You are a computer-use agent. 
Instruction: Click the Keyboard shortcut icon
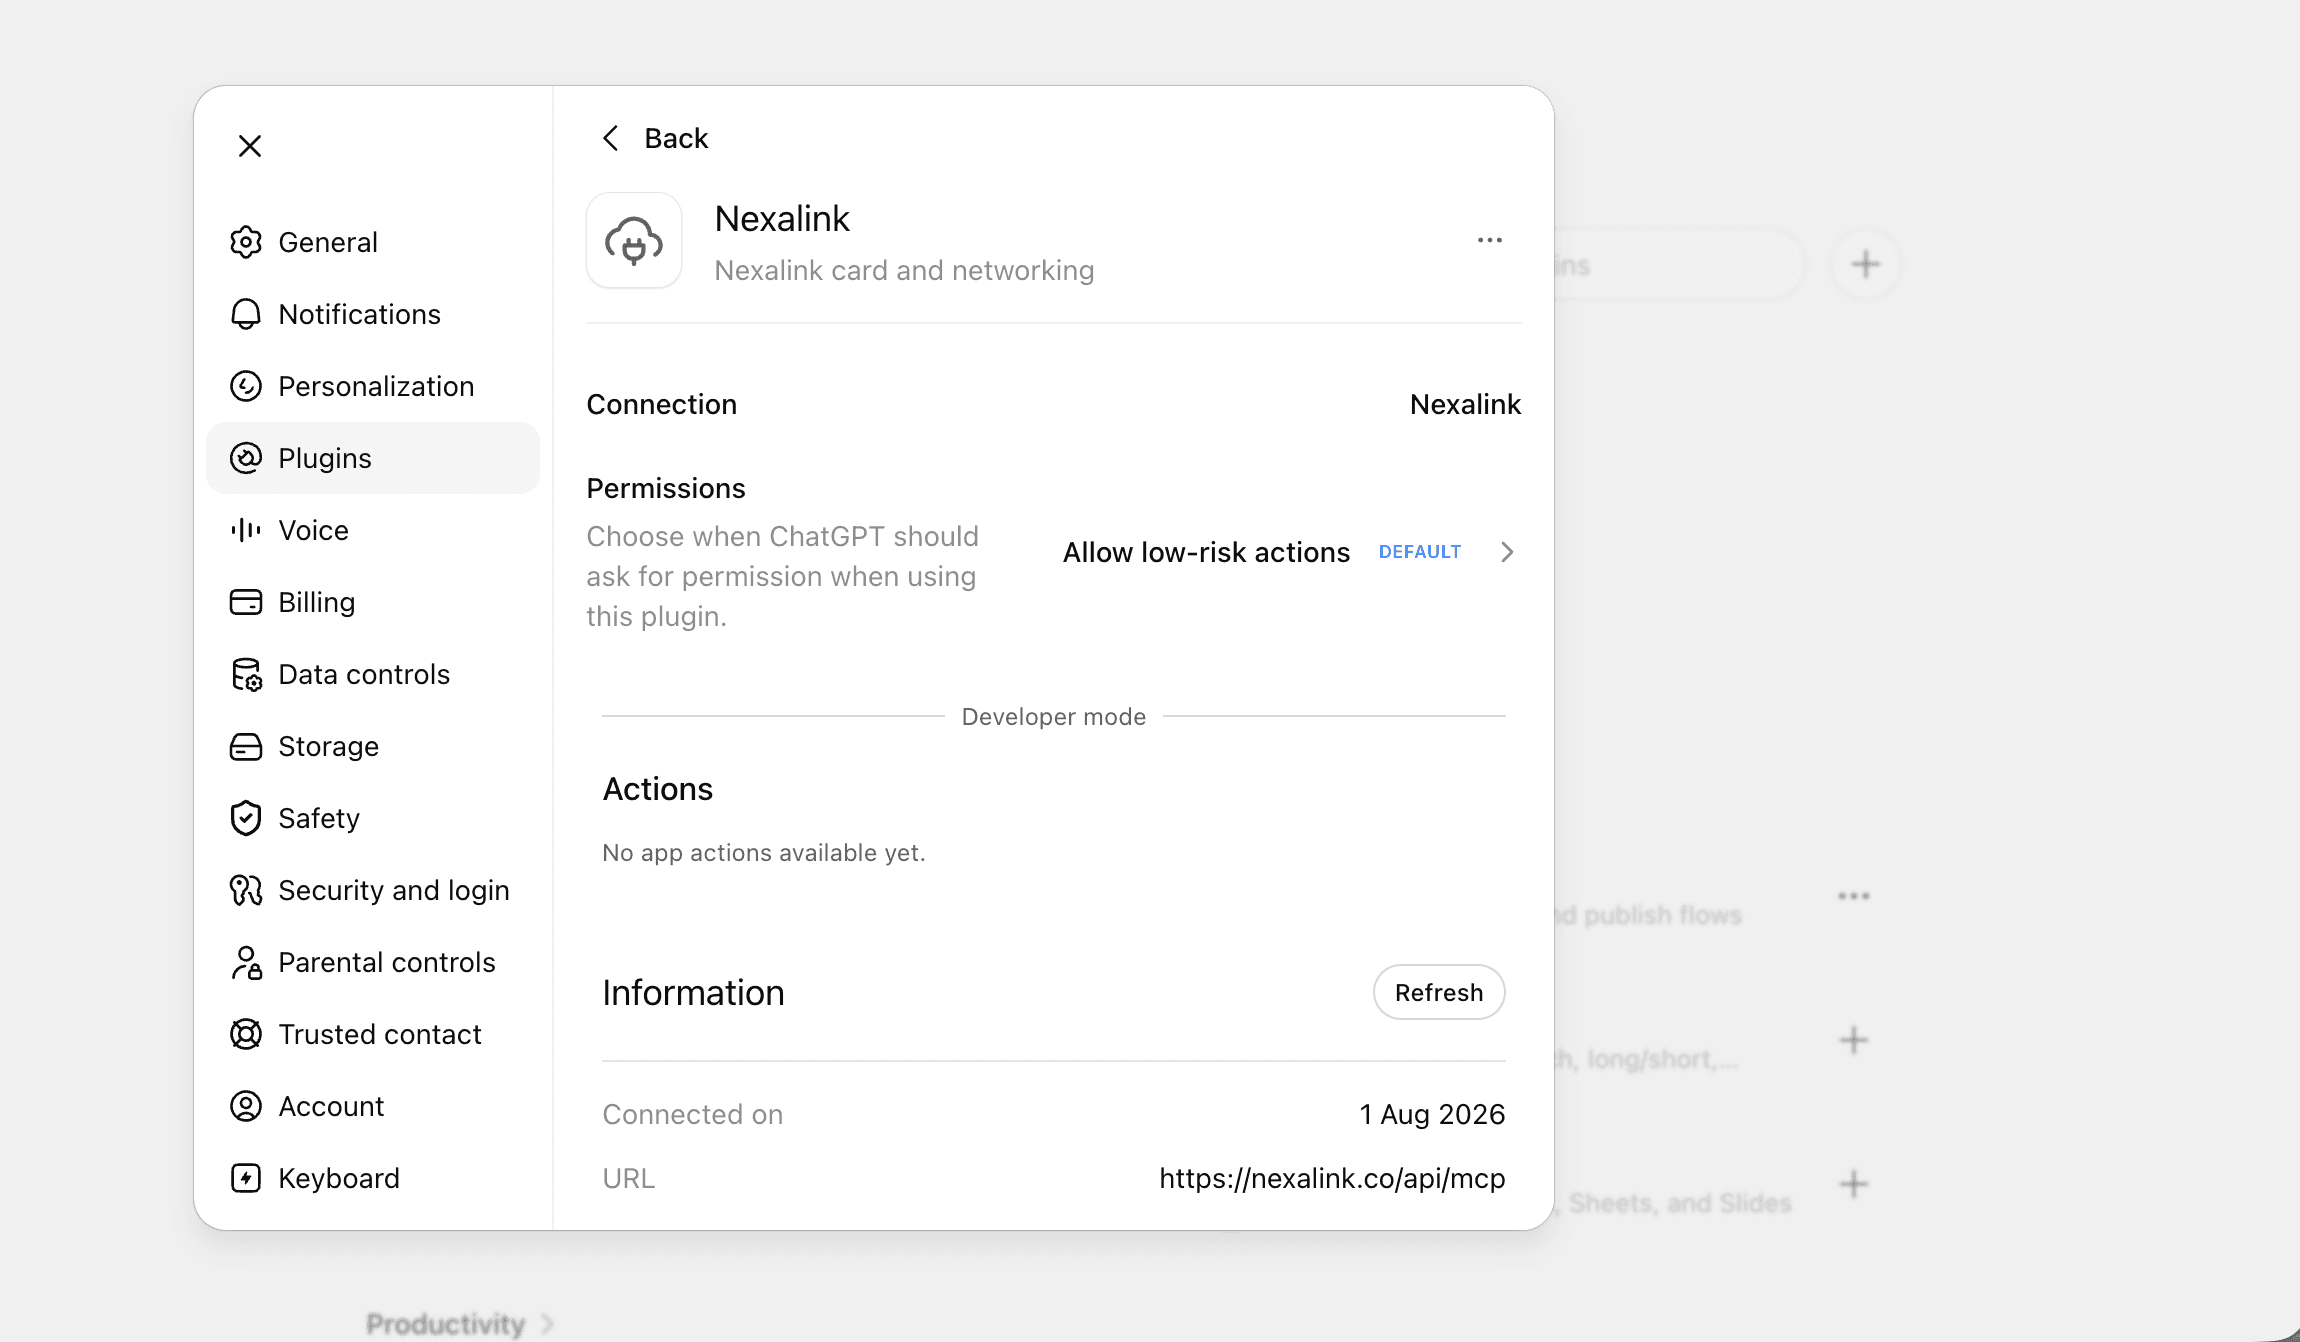tap(246, 1178)
